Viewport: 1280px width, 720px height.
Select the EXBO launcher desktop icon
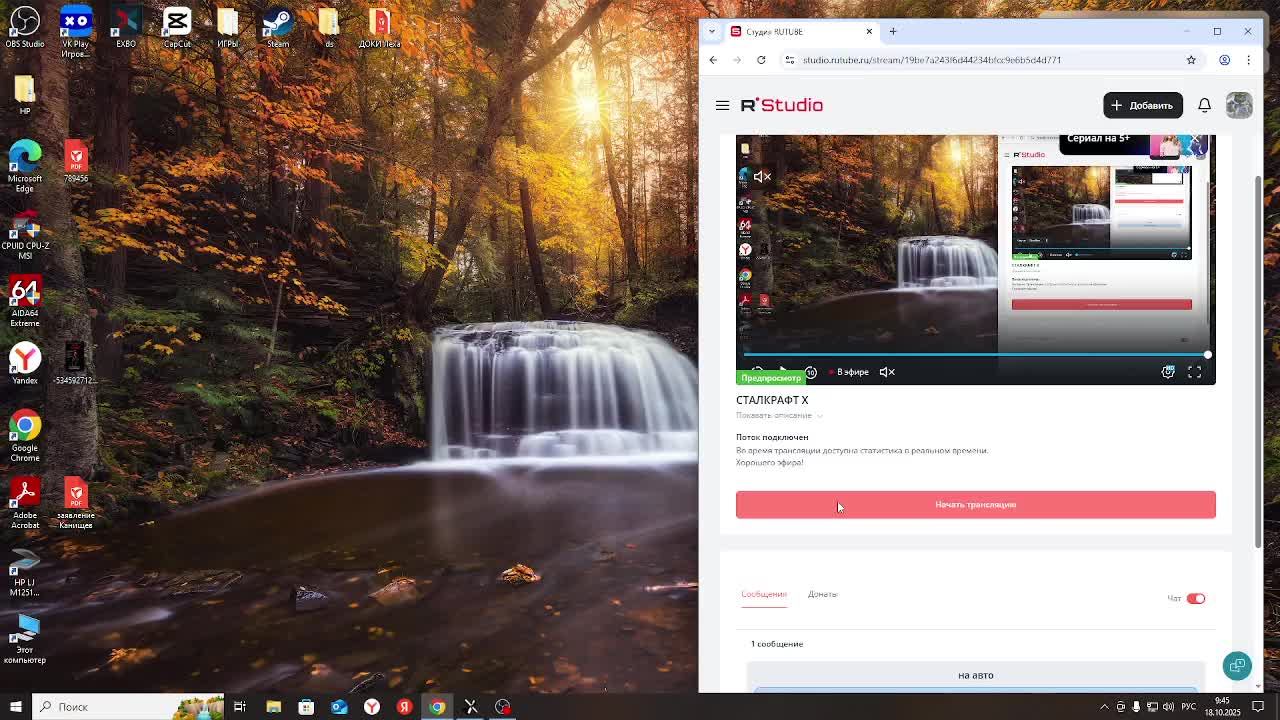pos(126,27)
